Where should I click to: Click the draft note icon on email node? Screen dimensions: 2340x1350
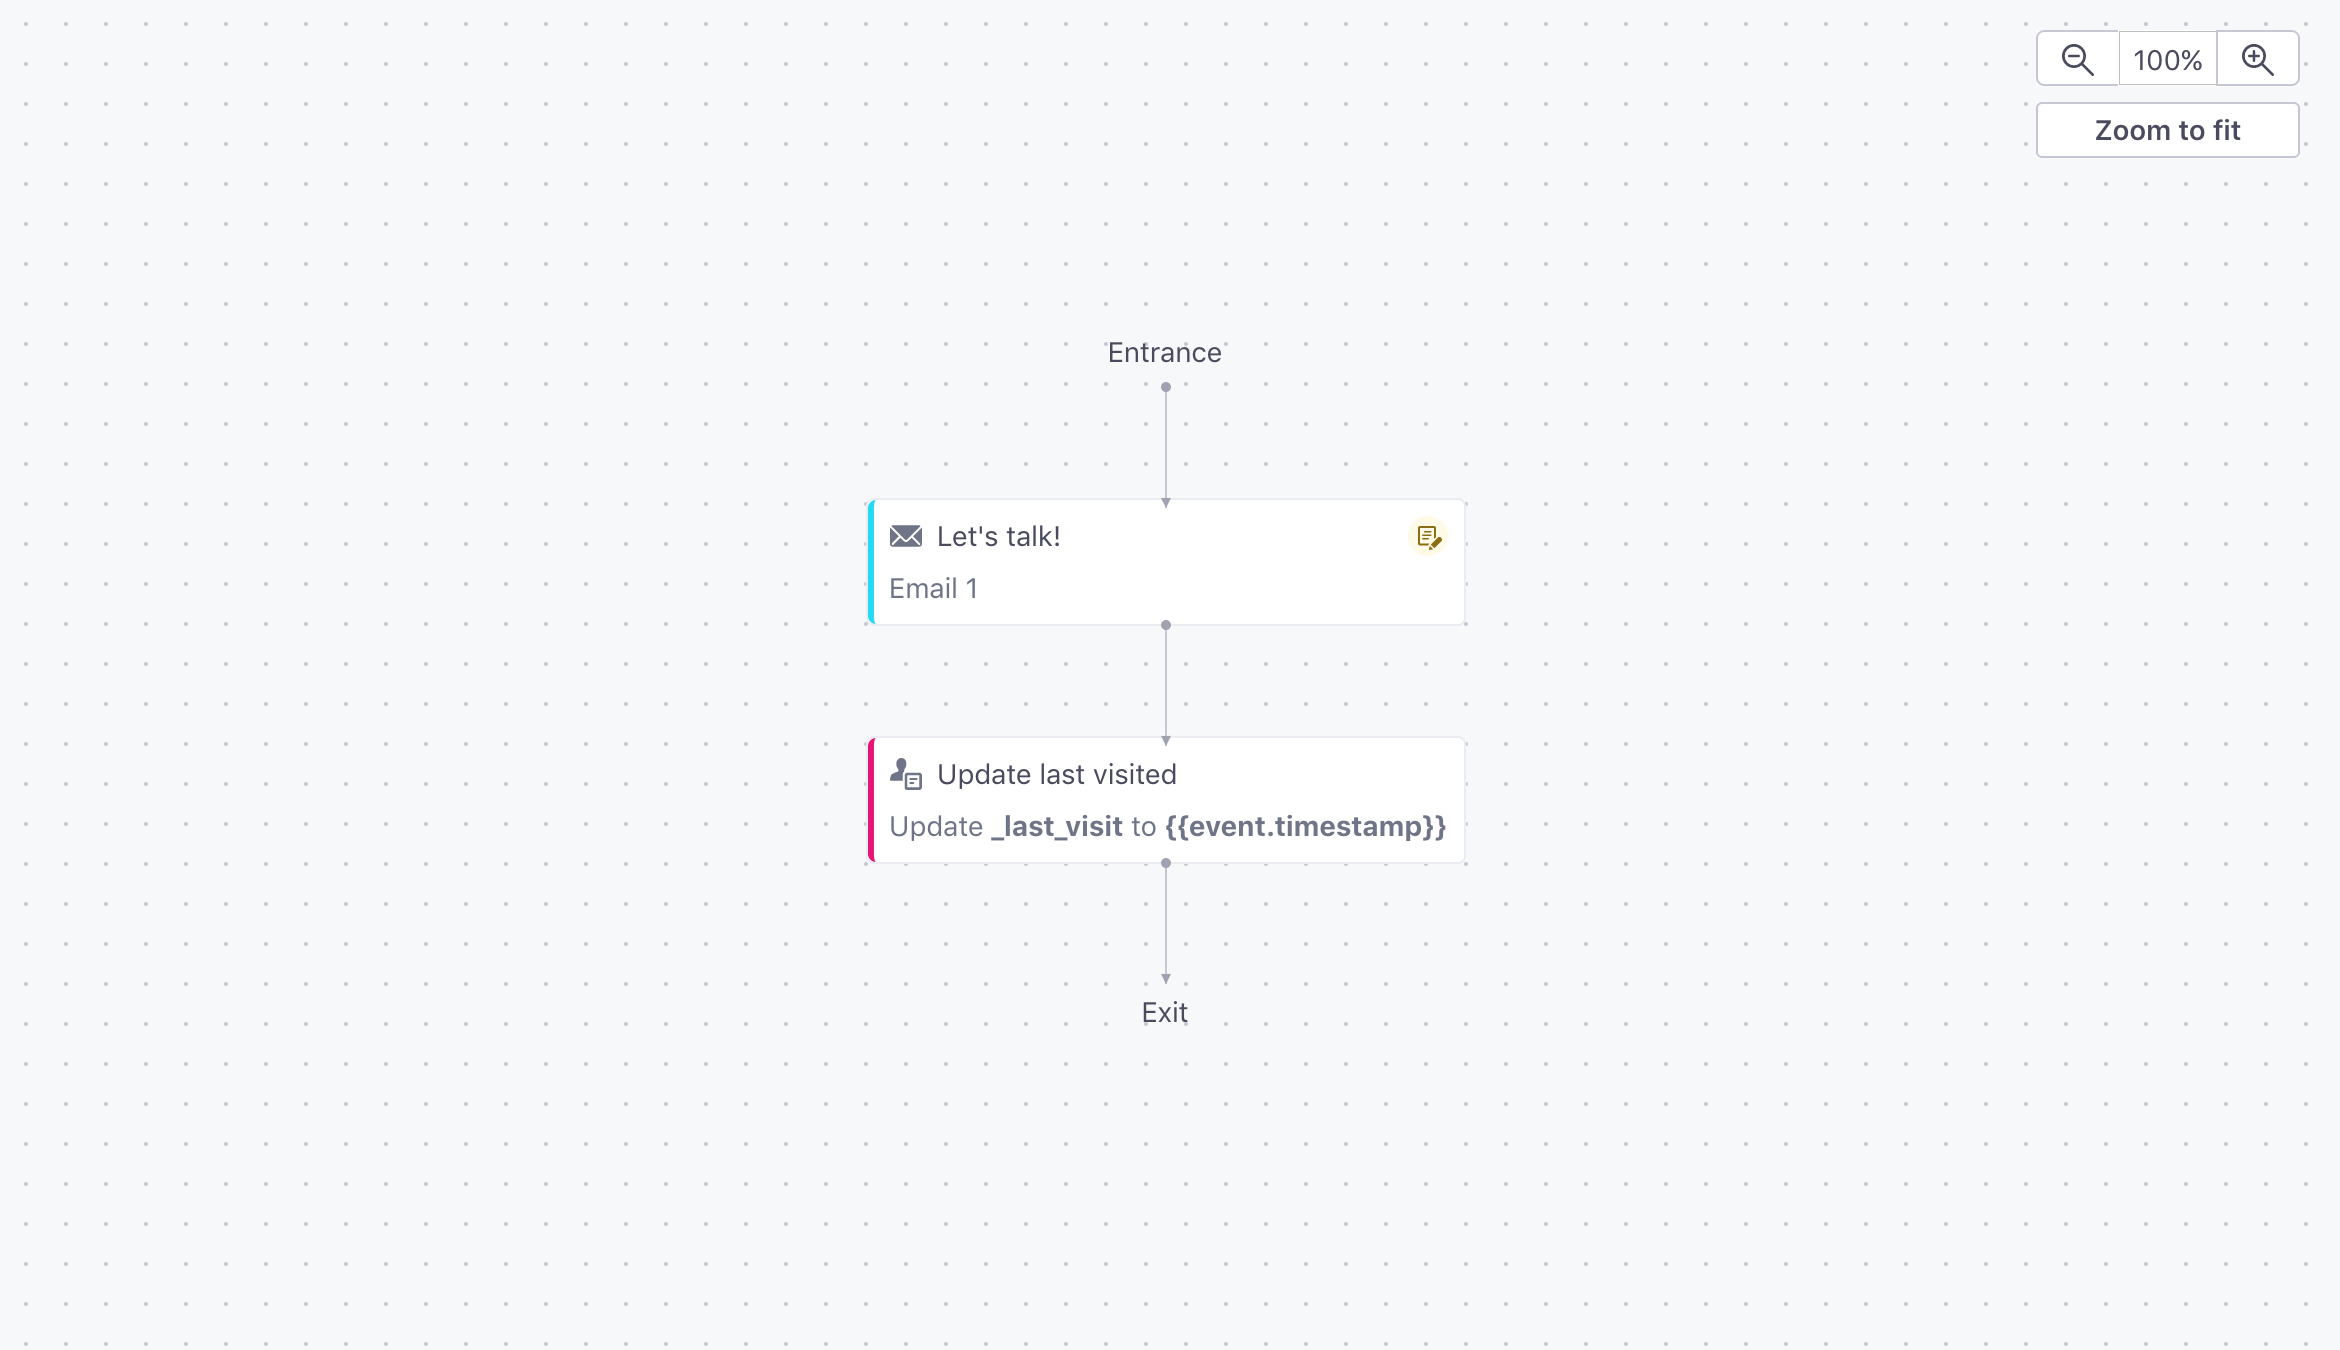click(1428, 537)
